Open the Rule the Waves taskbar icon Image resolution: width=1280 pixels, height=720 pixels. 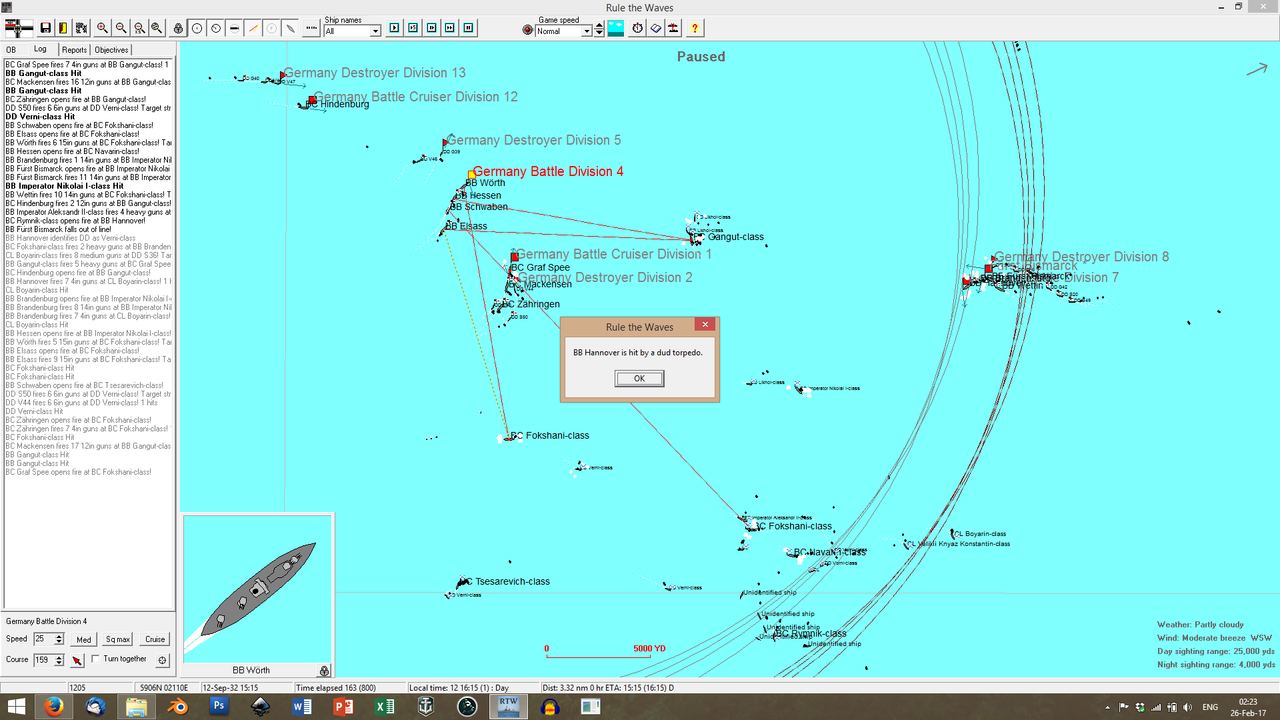[x=508, y=706]
